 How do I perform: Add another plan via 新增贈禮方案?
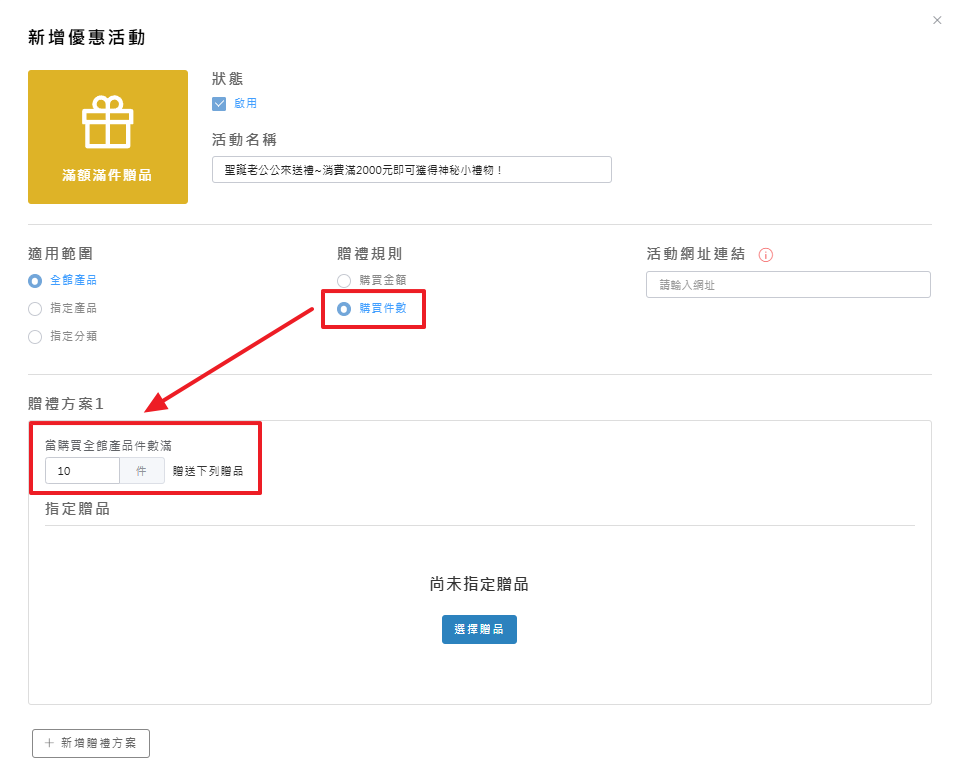click(91, 743)
